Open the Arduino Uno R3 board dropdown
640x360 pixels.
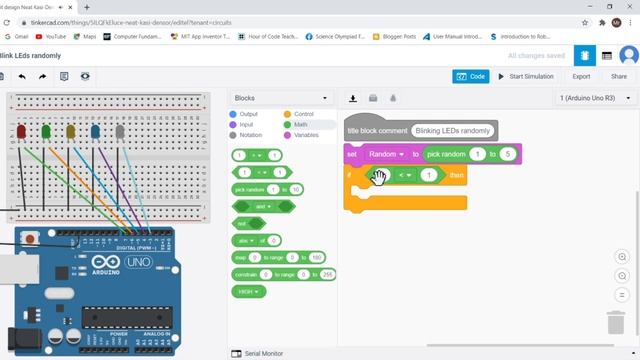(x=595, y=98)
